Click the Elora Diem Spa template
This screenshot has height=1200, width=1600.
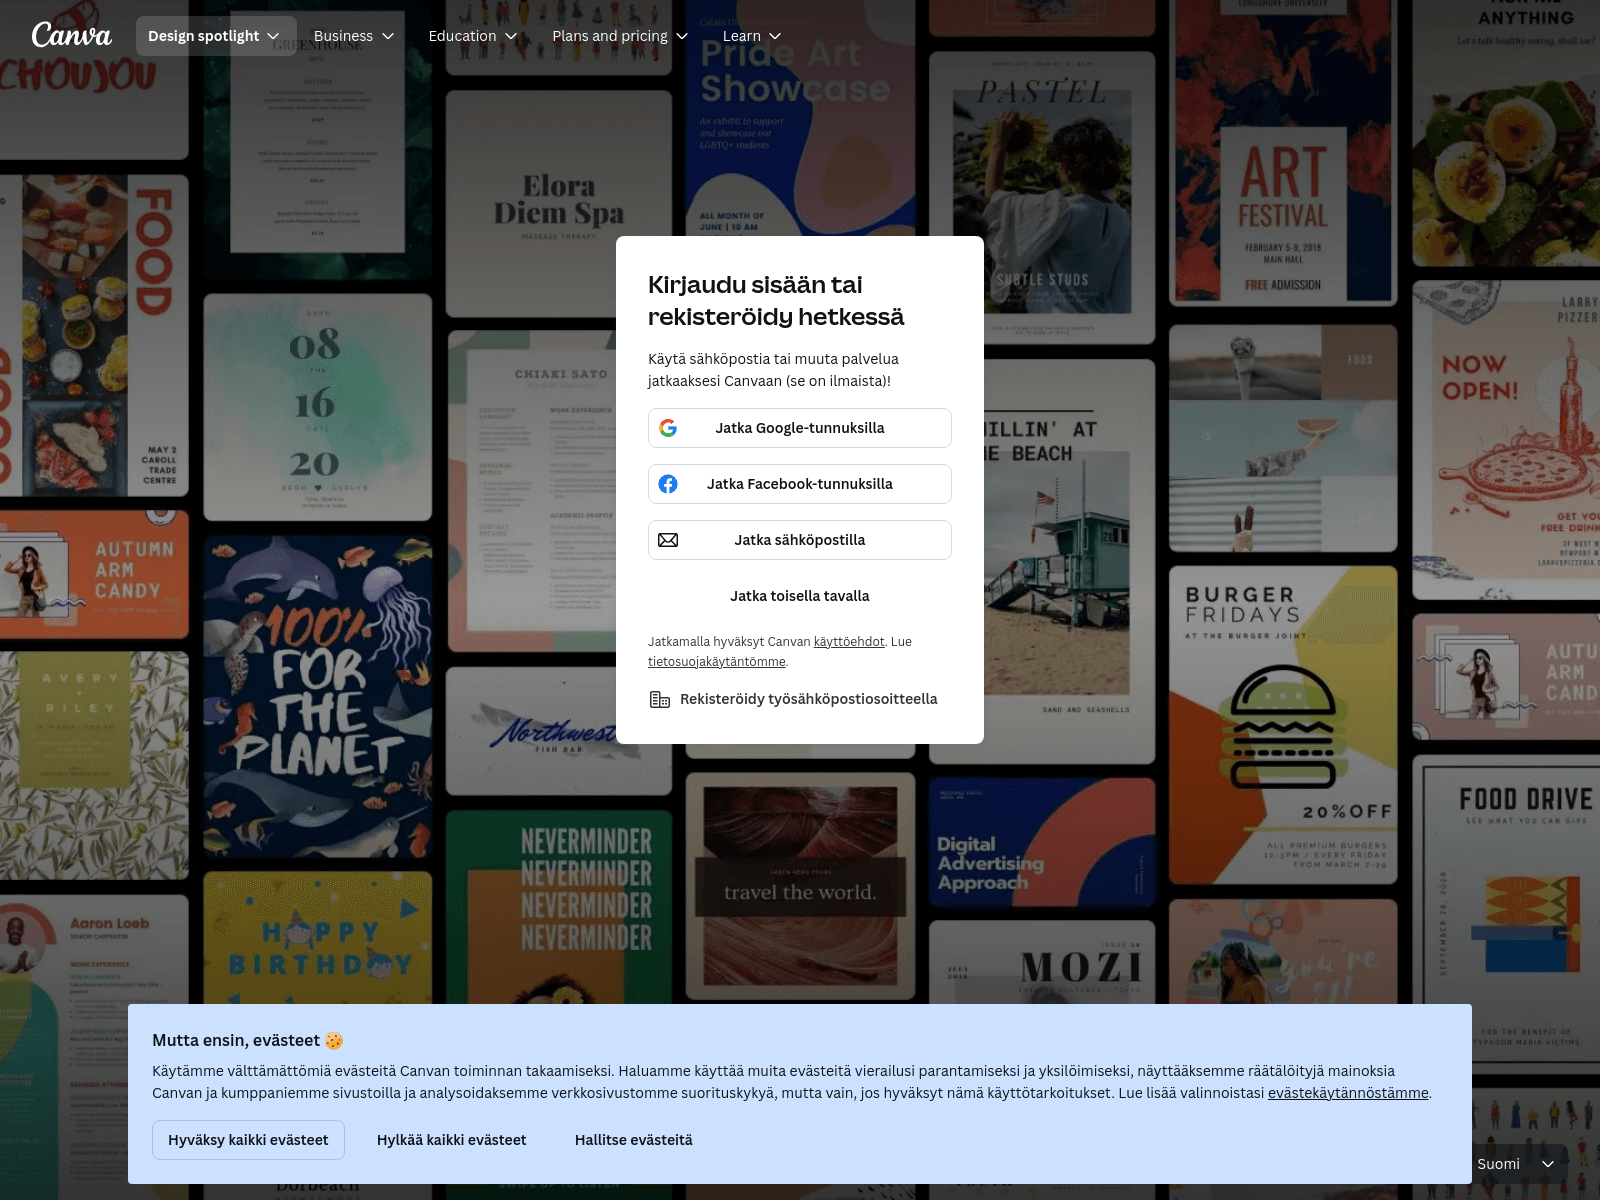[559, 204]
